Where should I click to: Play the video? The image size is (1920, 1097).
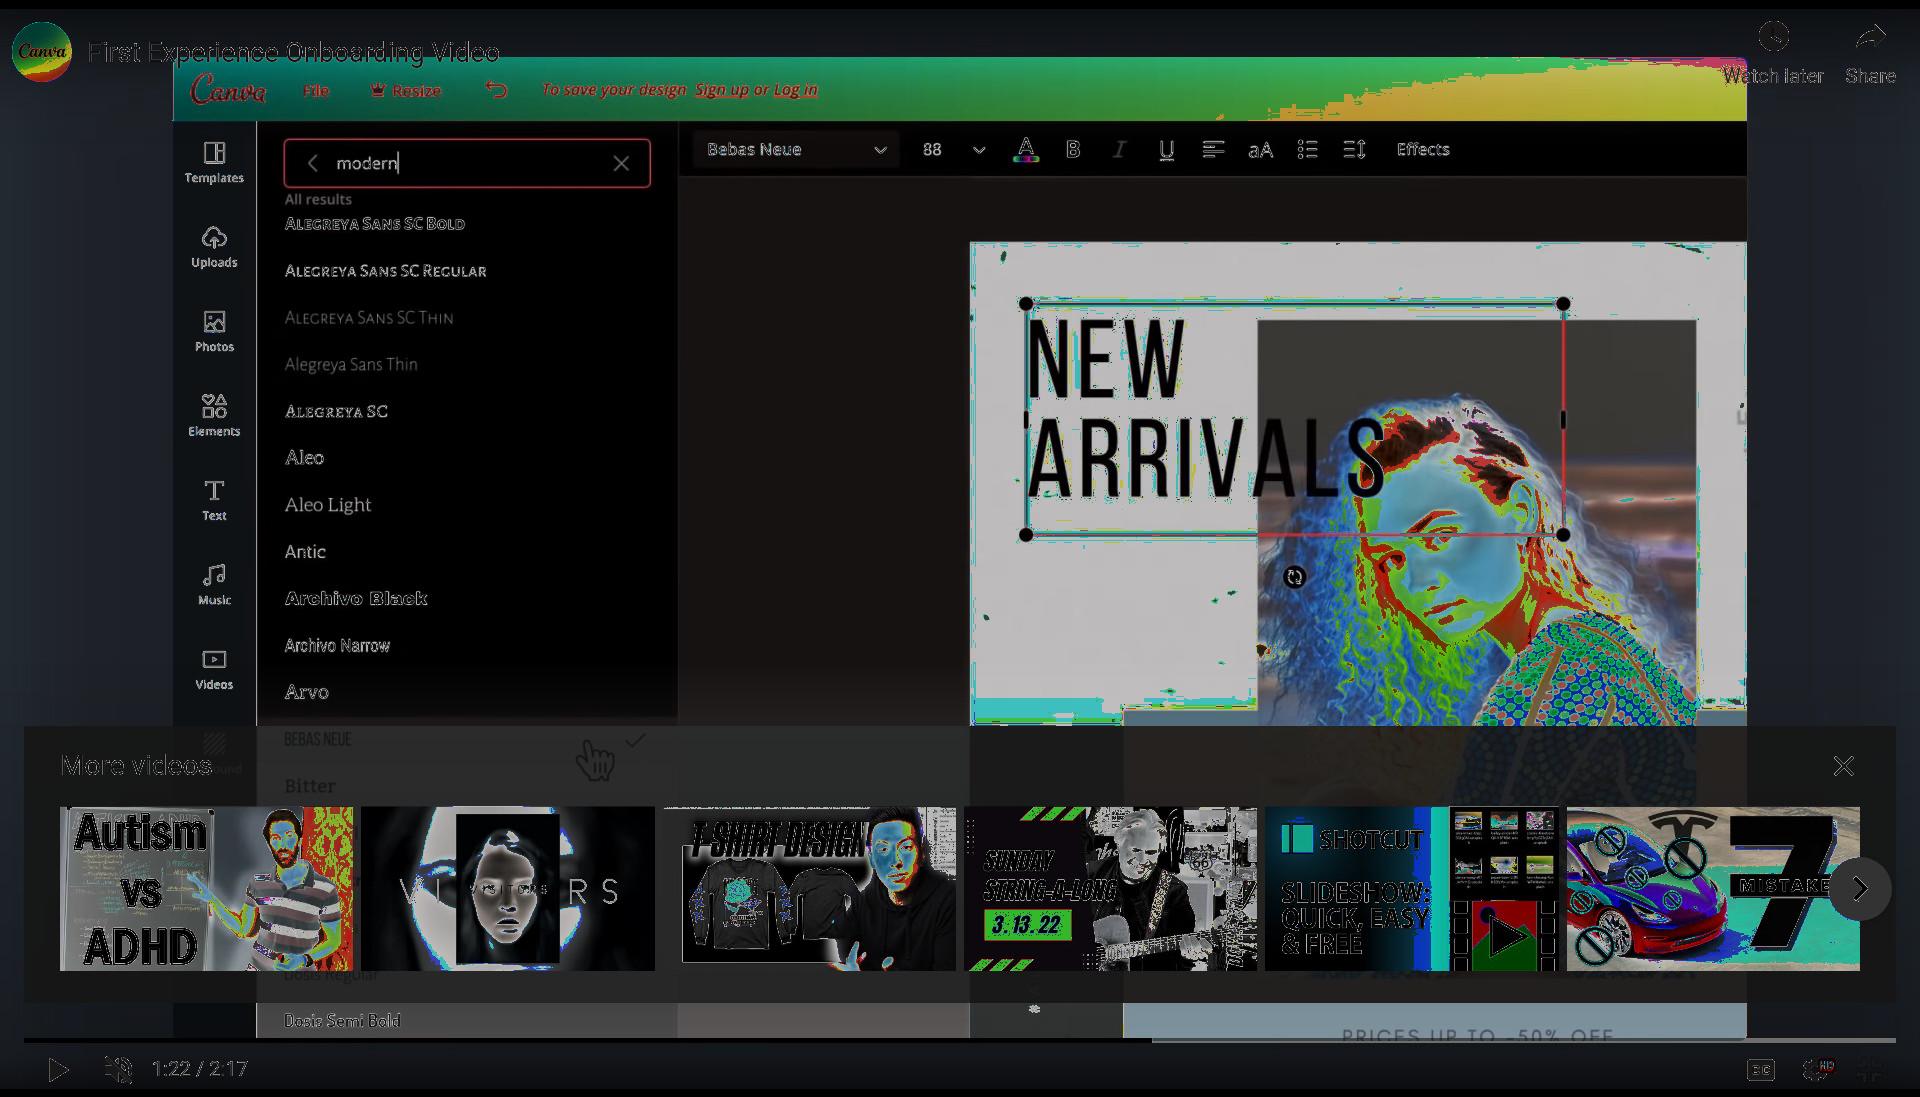click(x=59, y=1069)
